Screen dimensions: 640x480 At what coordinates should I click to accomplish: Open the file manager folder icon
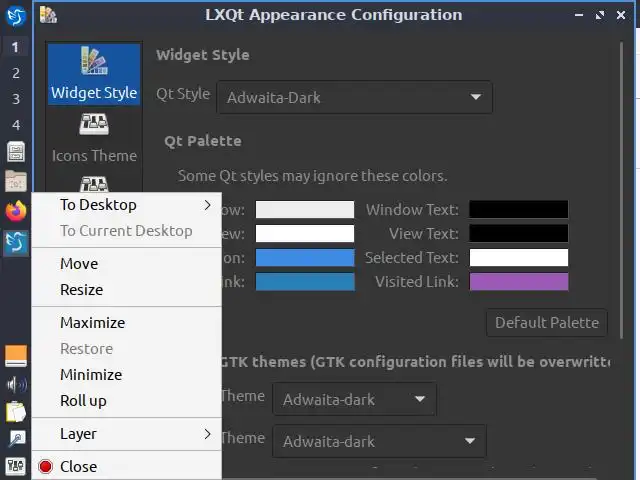(x=16, y=181)
